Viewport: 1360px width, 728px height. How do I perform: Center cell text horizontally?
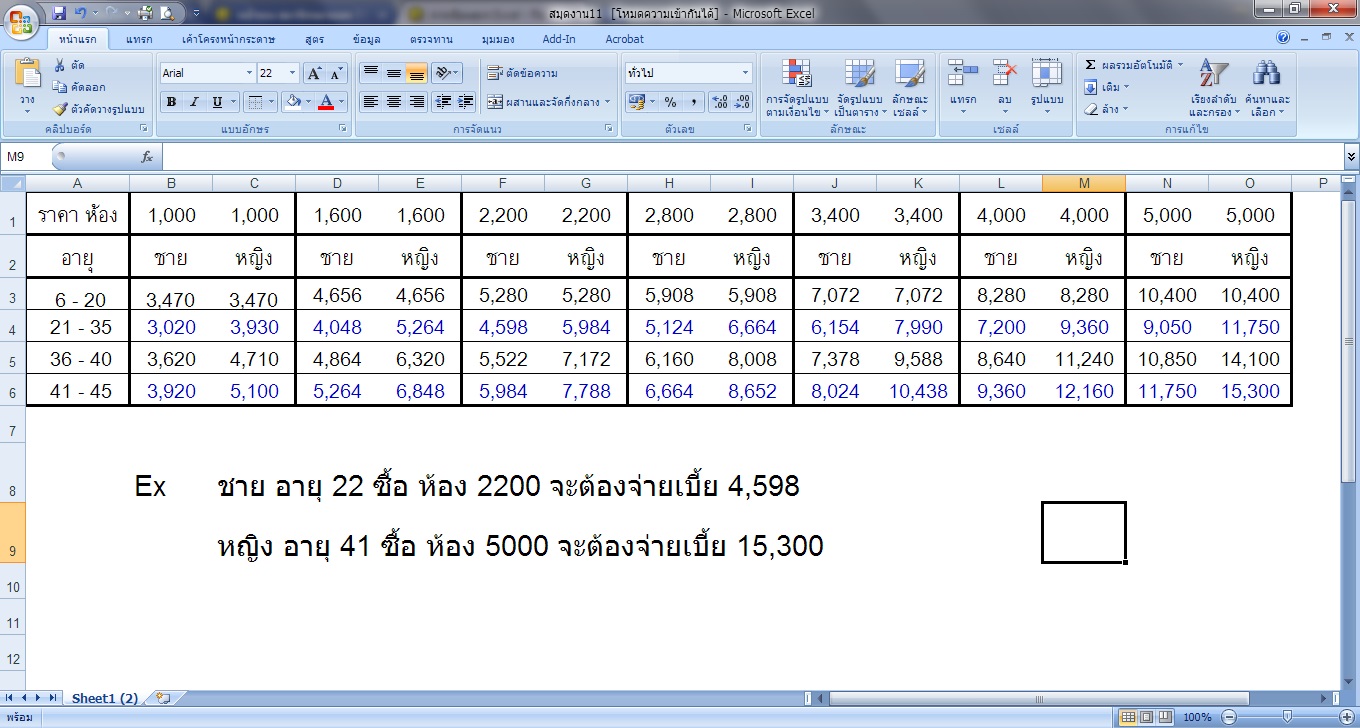click(393, 102)
